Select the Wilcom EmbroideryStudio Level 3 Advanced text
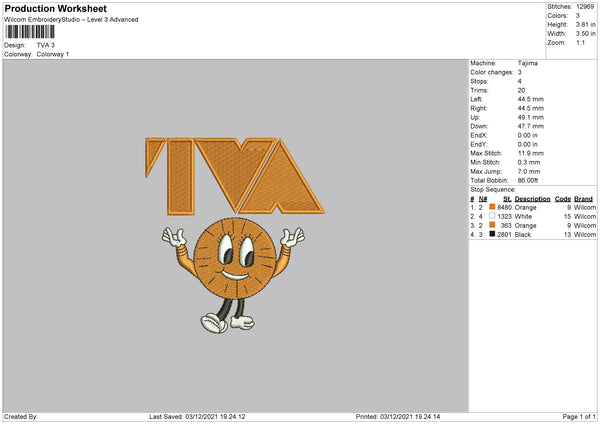600x424 pixels. point(71,20)
